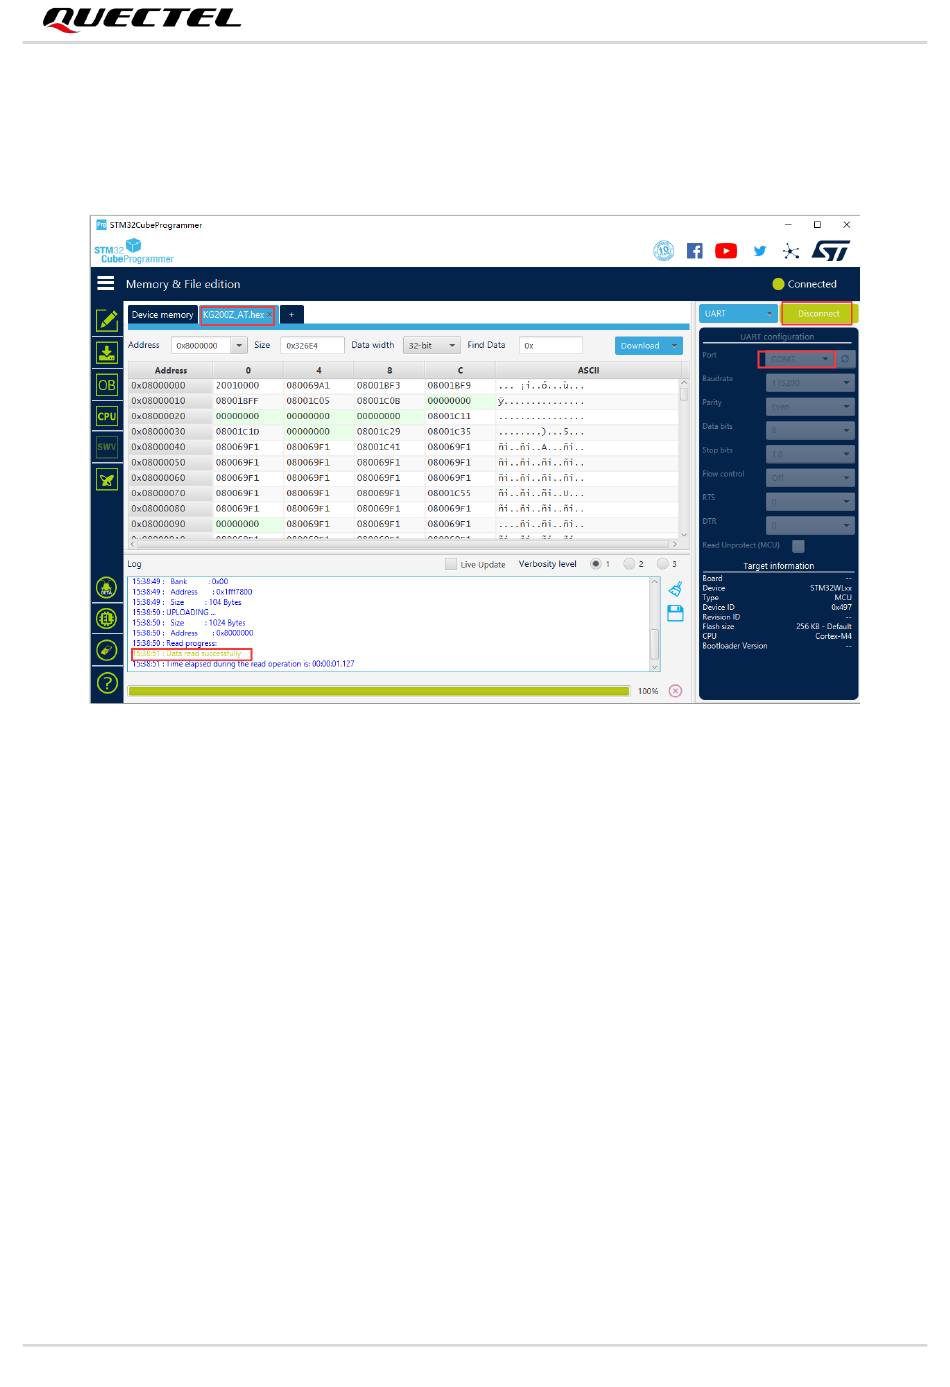Open the Memory & File edition pencil icon
The width and height of the screenshot is (950, 1387).
point(107,321)
